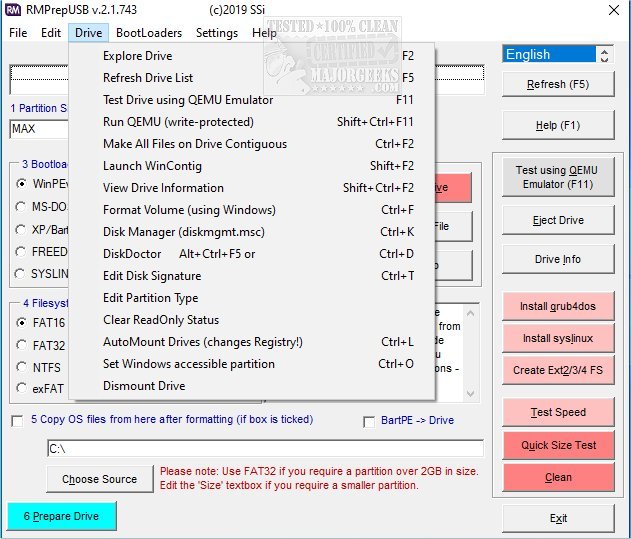Click the RMPrepUSB title bar app icon
This screenshot has width=631, height=539.
point(13,10)
